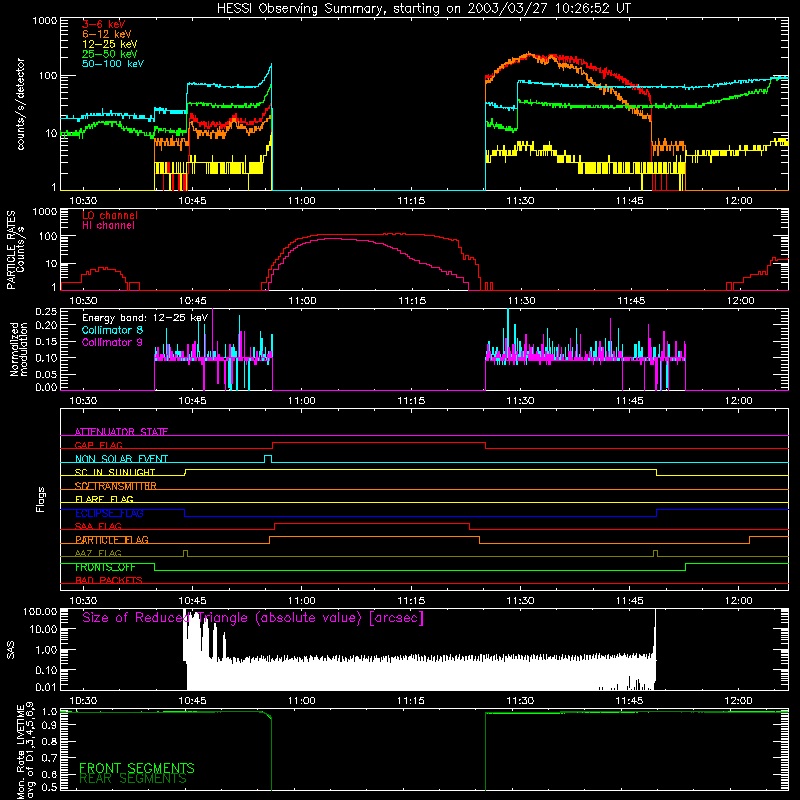Select the 12-25 keV legend label
Viewport: 800px width, 800px height.
(x=109, y=44)
